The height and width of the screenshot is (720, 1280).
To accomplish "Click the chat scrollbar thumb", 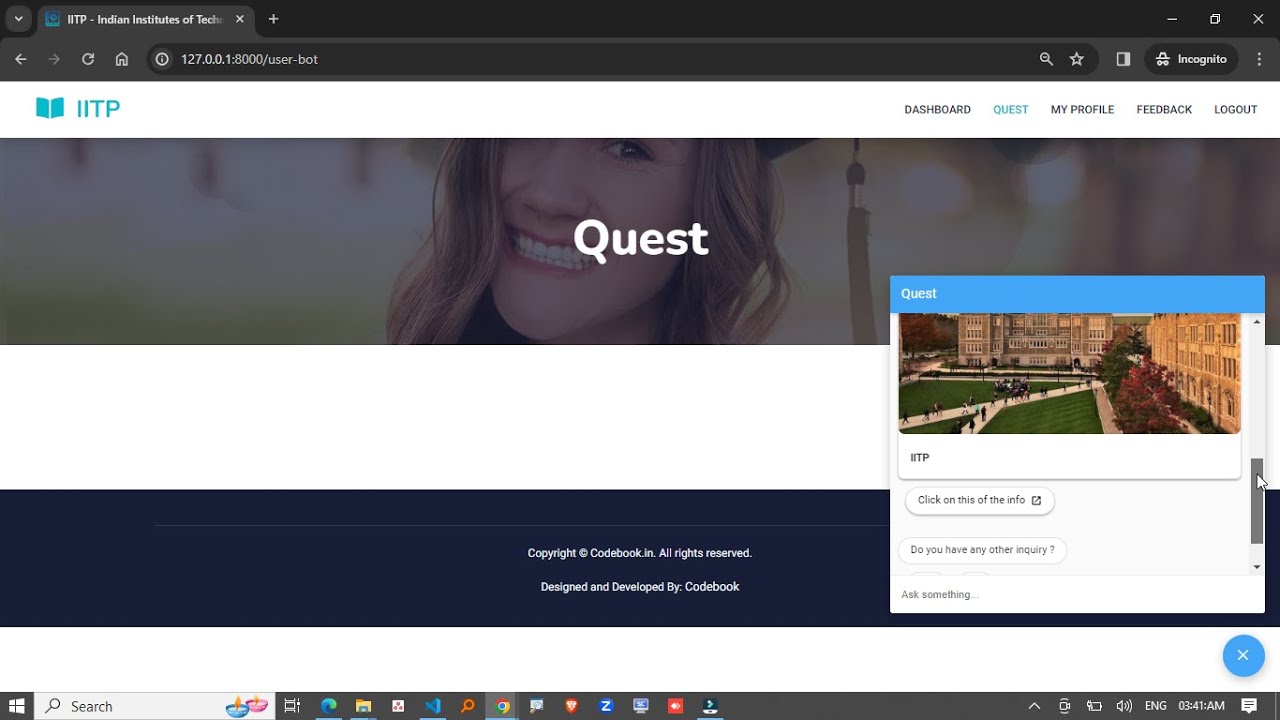I will point(1257,501).
